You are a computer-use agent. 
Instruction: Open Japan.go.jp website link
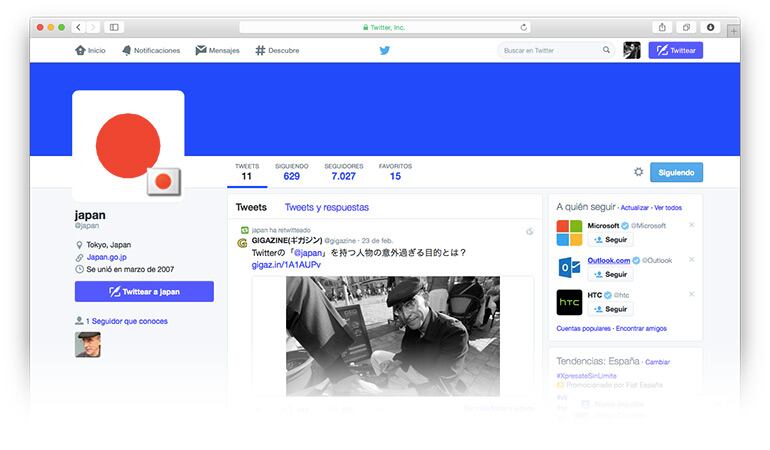pos(107,257)
